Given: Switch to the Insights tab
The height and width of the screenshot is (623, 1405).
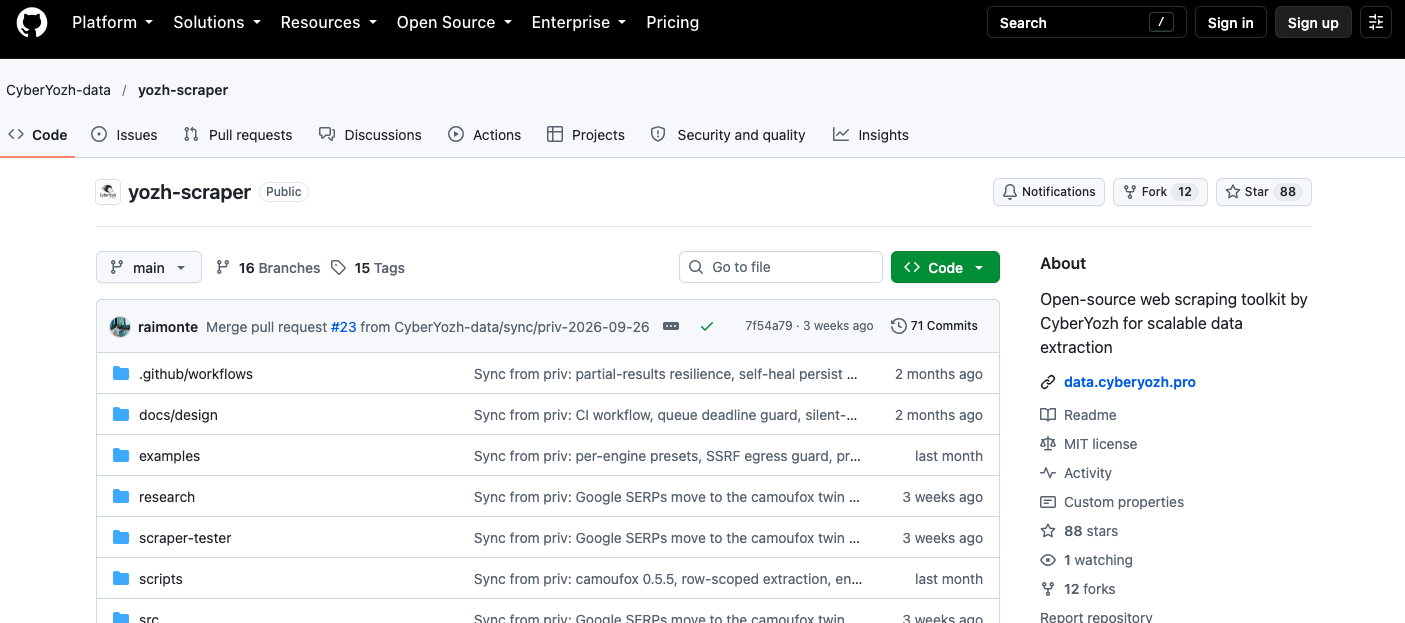Looking at the screenshot, I should (x=870, y=135).
